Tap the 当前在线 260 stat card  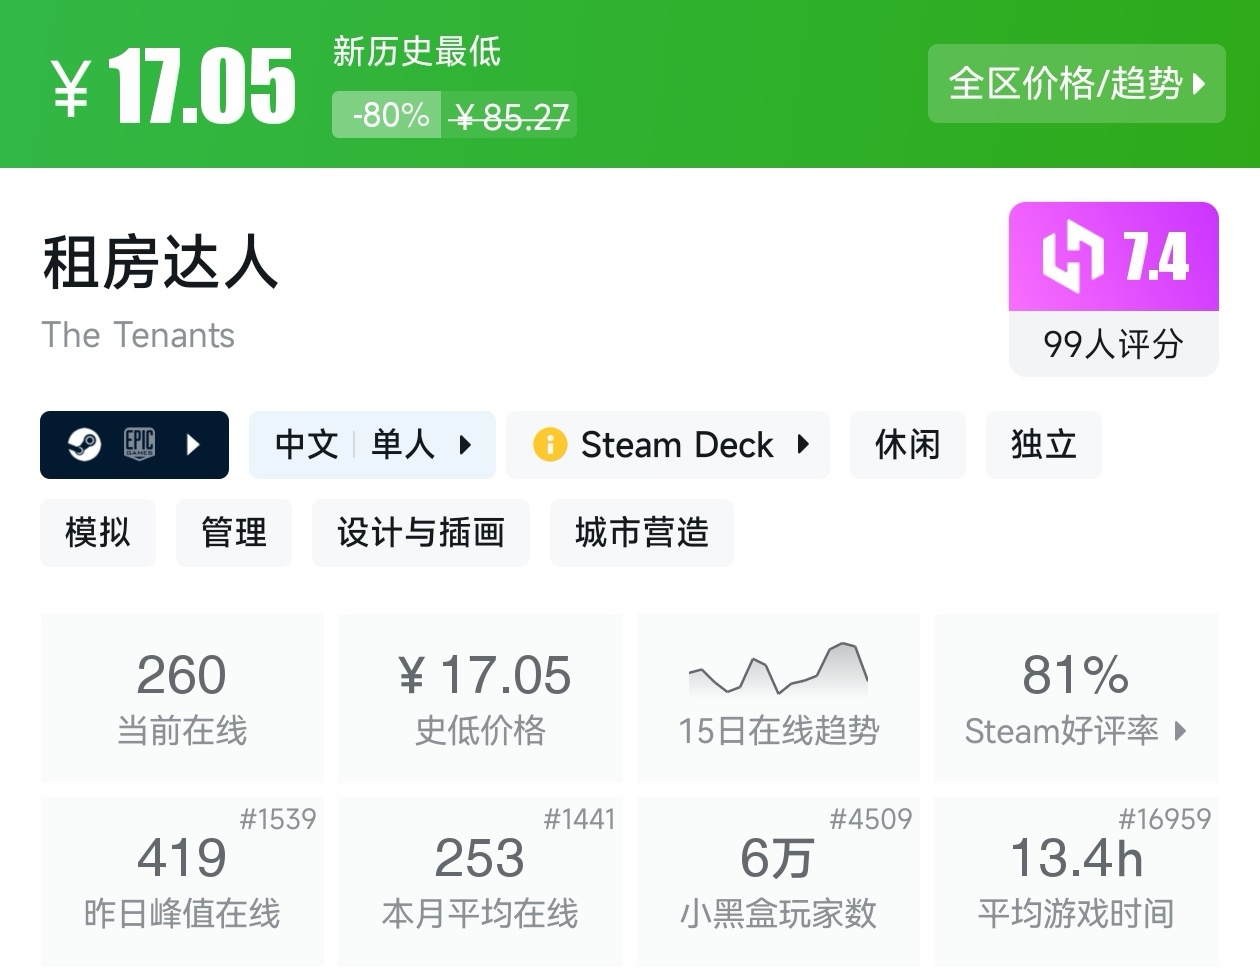pyautogui.click(x=182, y=697)
